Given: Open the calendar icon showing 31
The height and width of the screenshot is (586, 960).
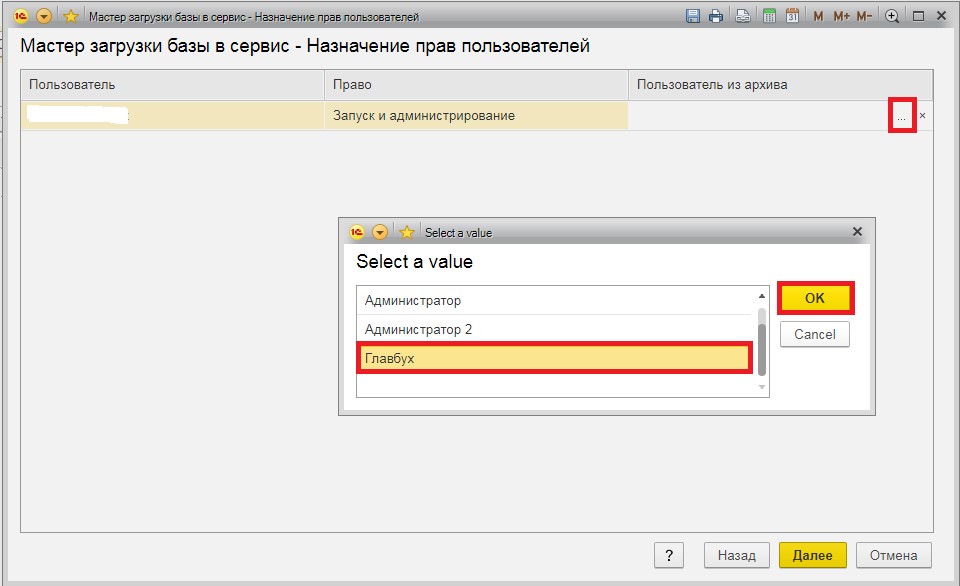Looking at the screenshot, I should click(x=793, y=17).
